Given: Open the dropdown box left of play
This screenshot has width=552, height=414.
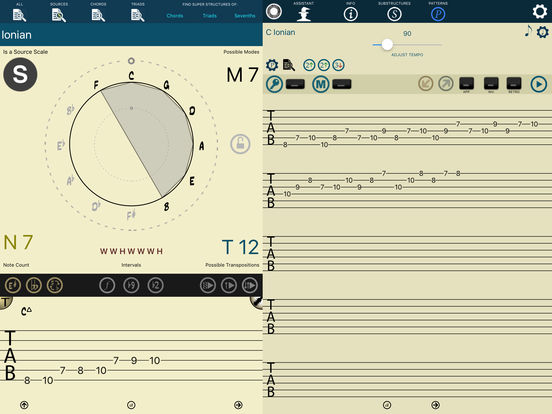Looking at the screenshot, I should (514, 84).
